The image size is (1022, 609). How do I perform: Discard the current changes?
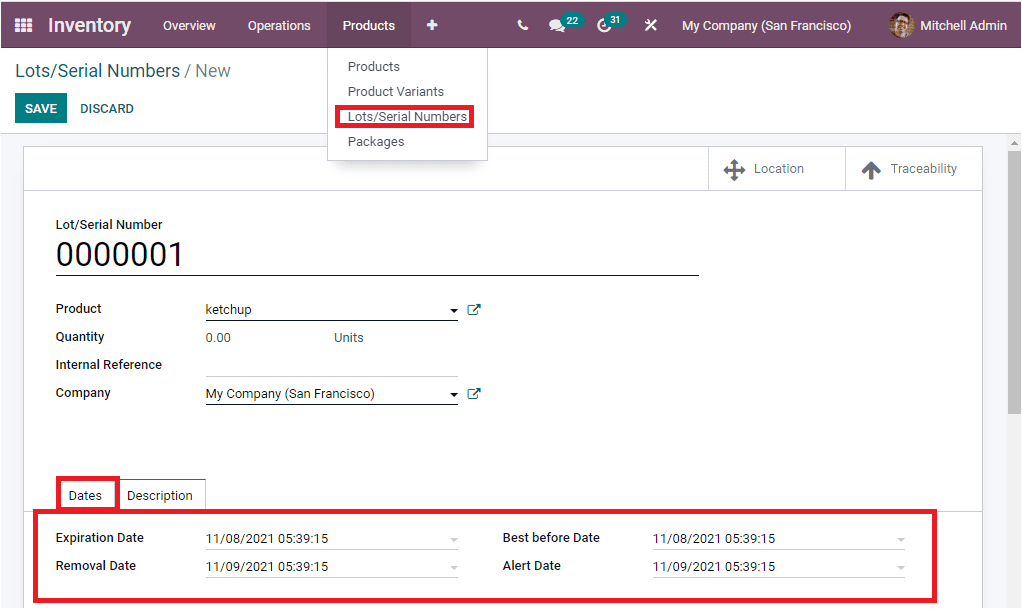[x=106, y=108]
